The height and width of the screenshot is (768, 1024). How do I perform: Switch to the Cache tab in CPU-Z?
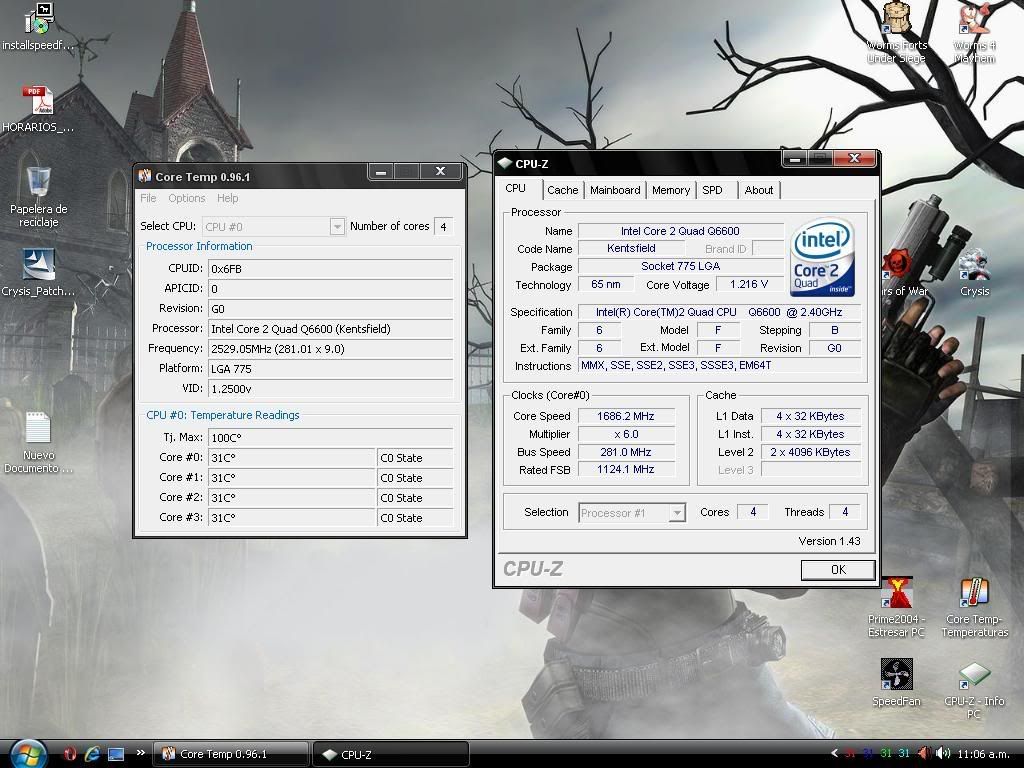point(562,190)
